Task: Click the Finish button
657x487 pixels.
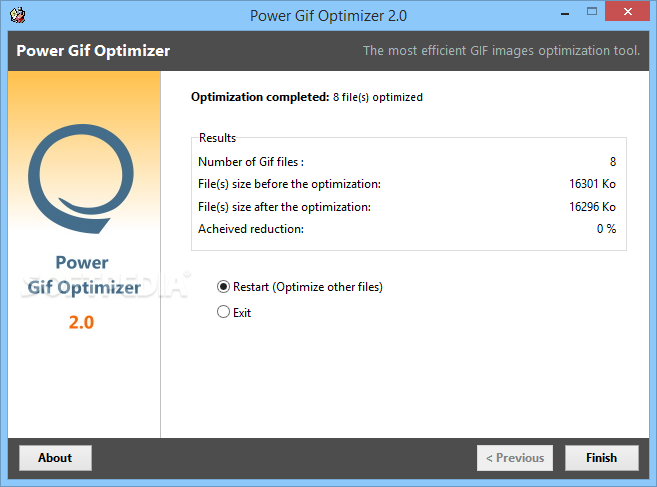Action: point(602,458)
